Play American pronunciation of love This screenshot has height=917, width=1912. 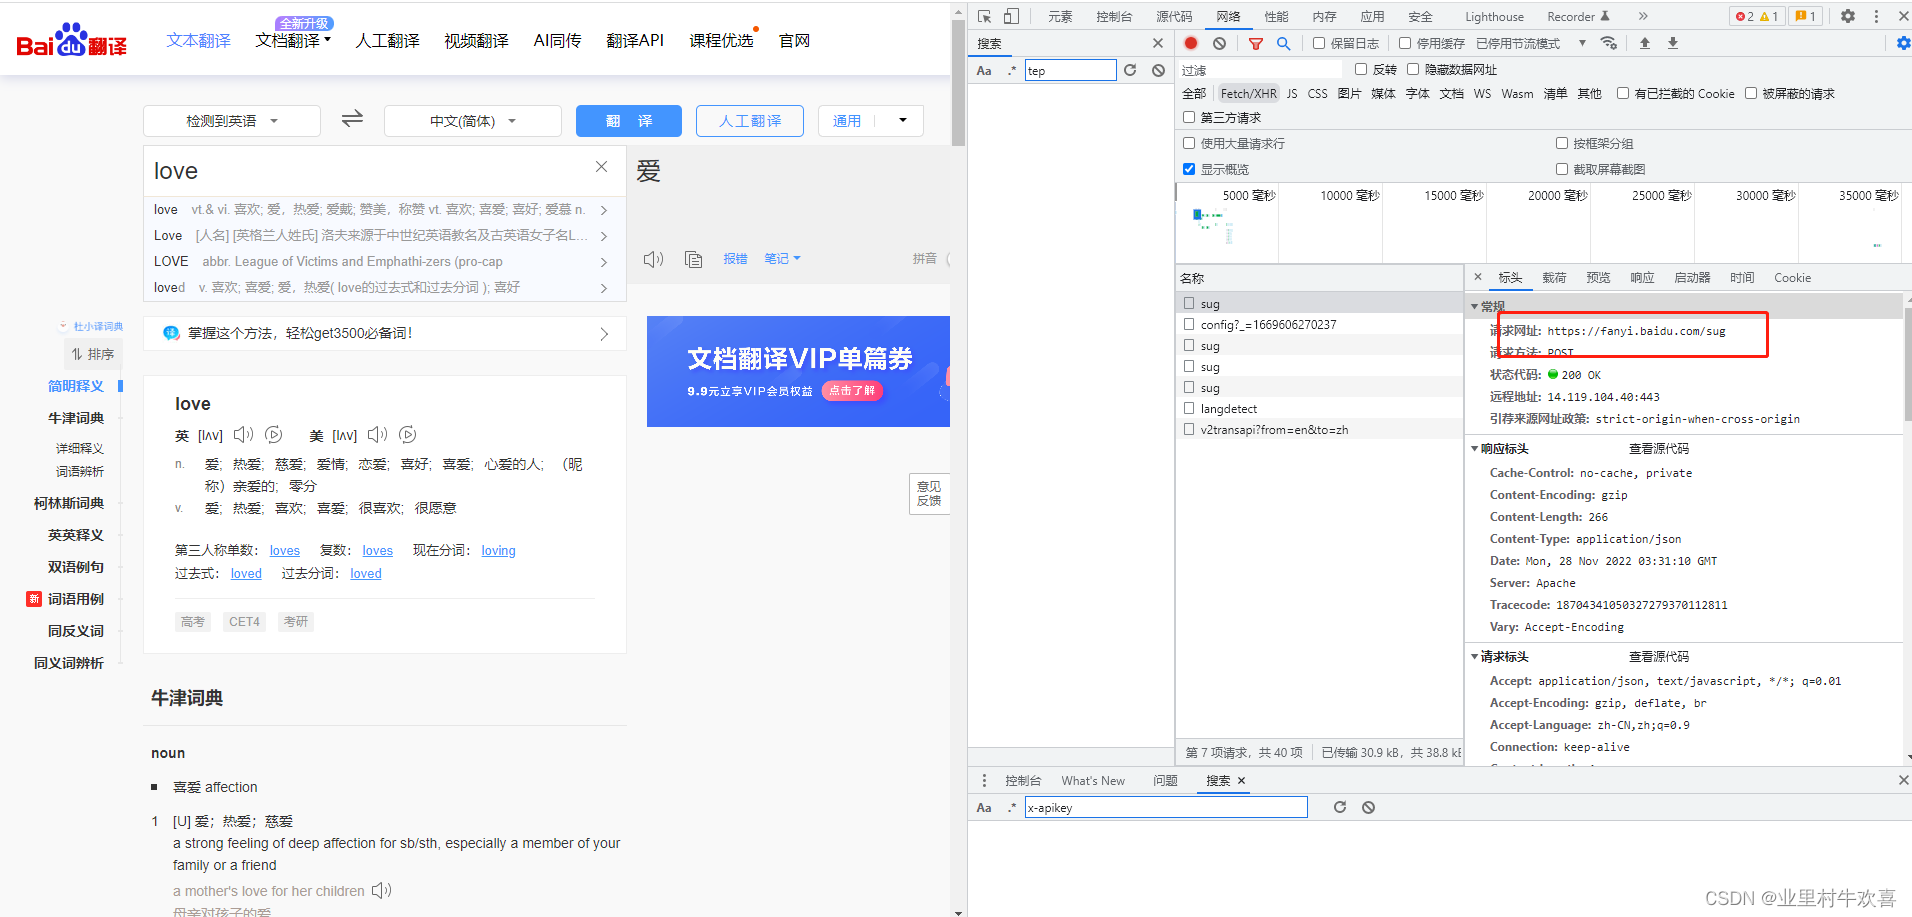378,434
